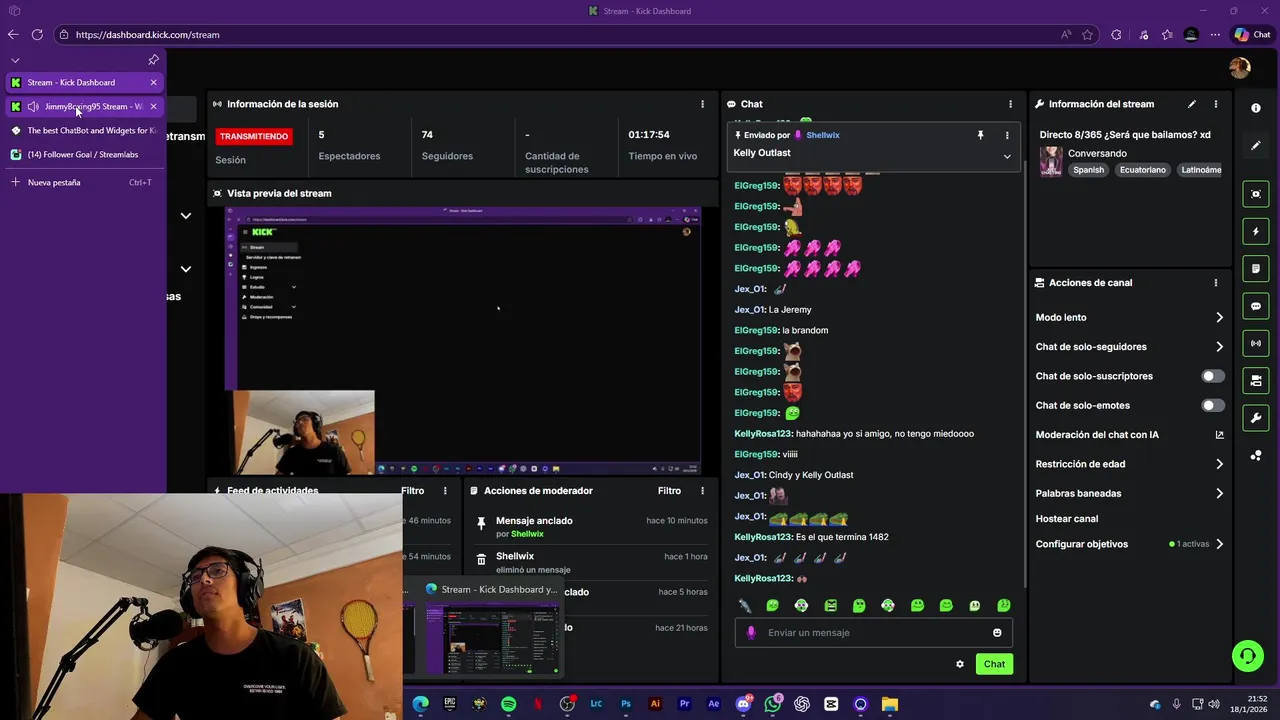
Task: Open Filtro in Feed de actividades
Action: coord(413,491)
